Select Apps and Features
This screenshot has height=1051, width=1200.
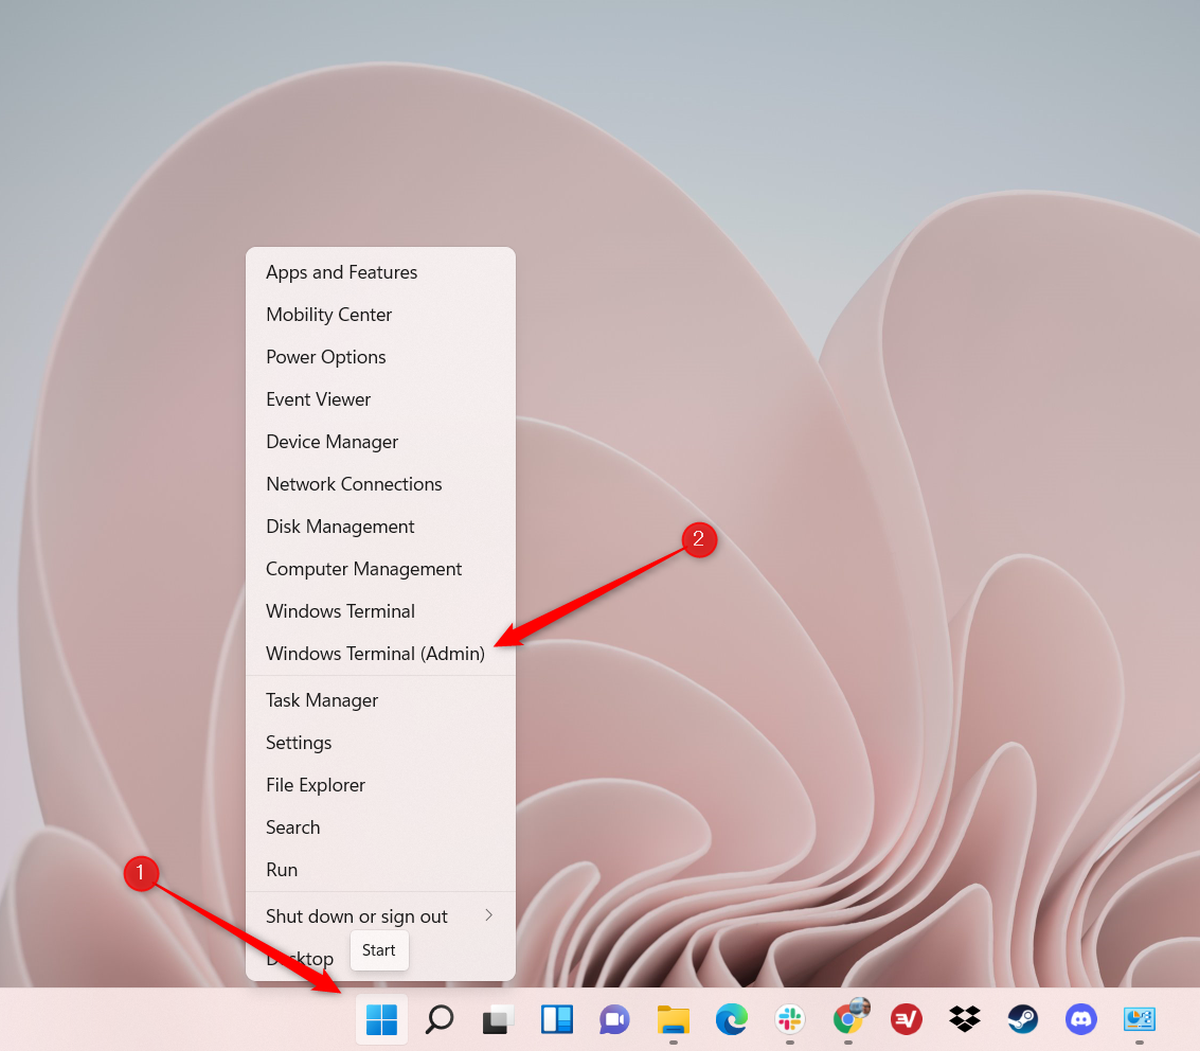point(381,272)
